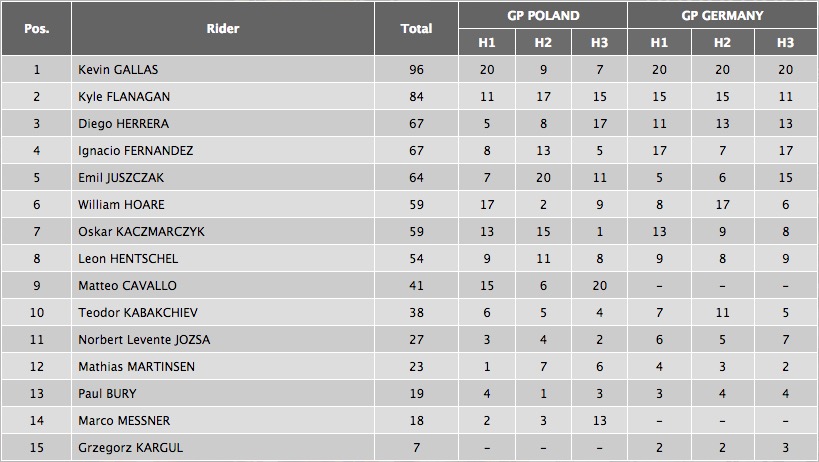819x462 pixels.
Task: Select H2 header under GP Poland
Action: (x=543, y=43)
